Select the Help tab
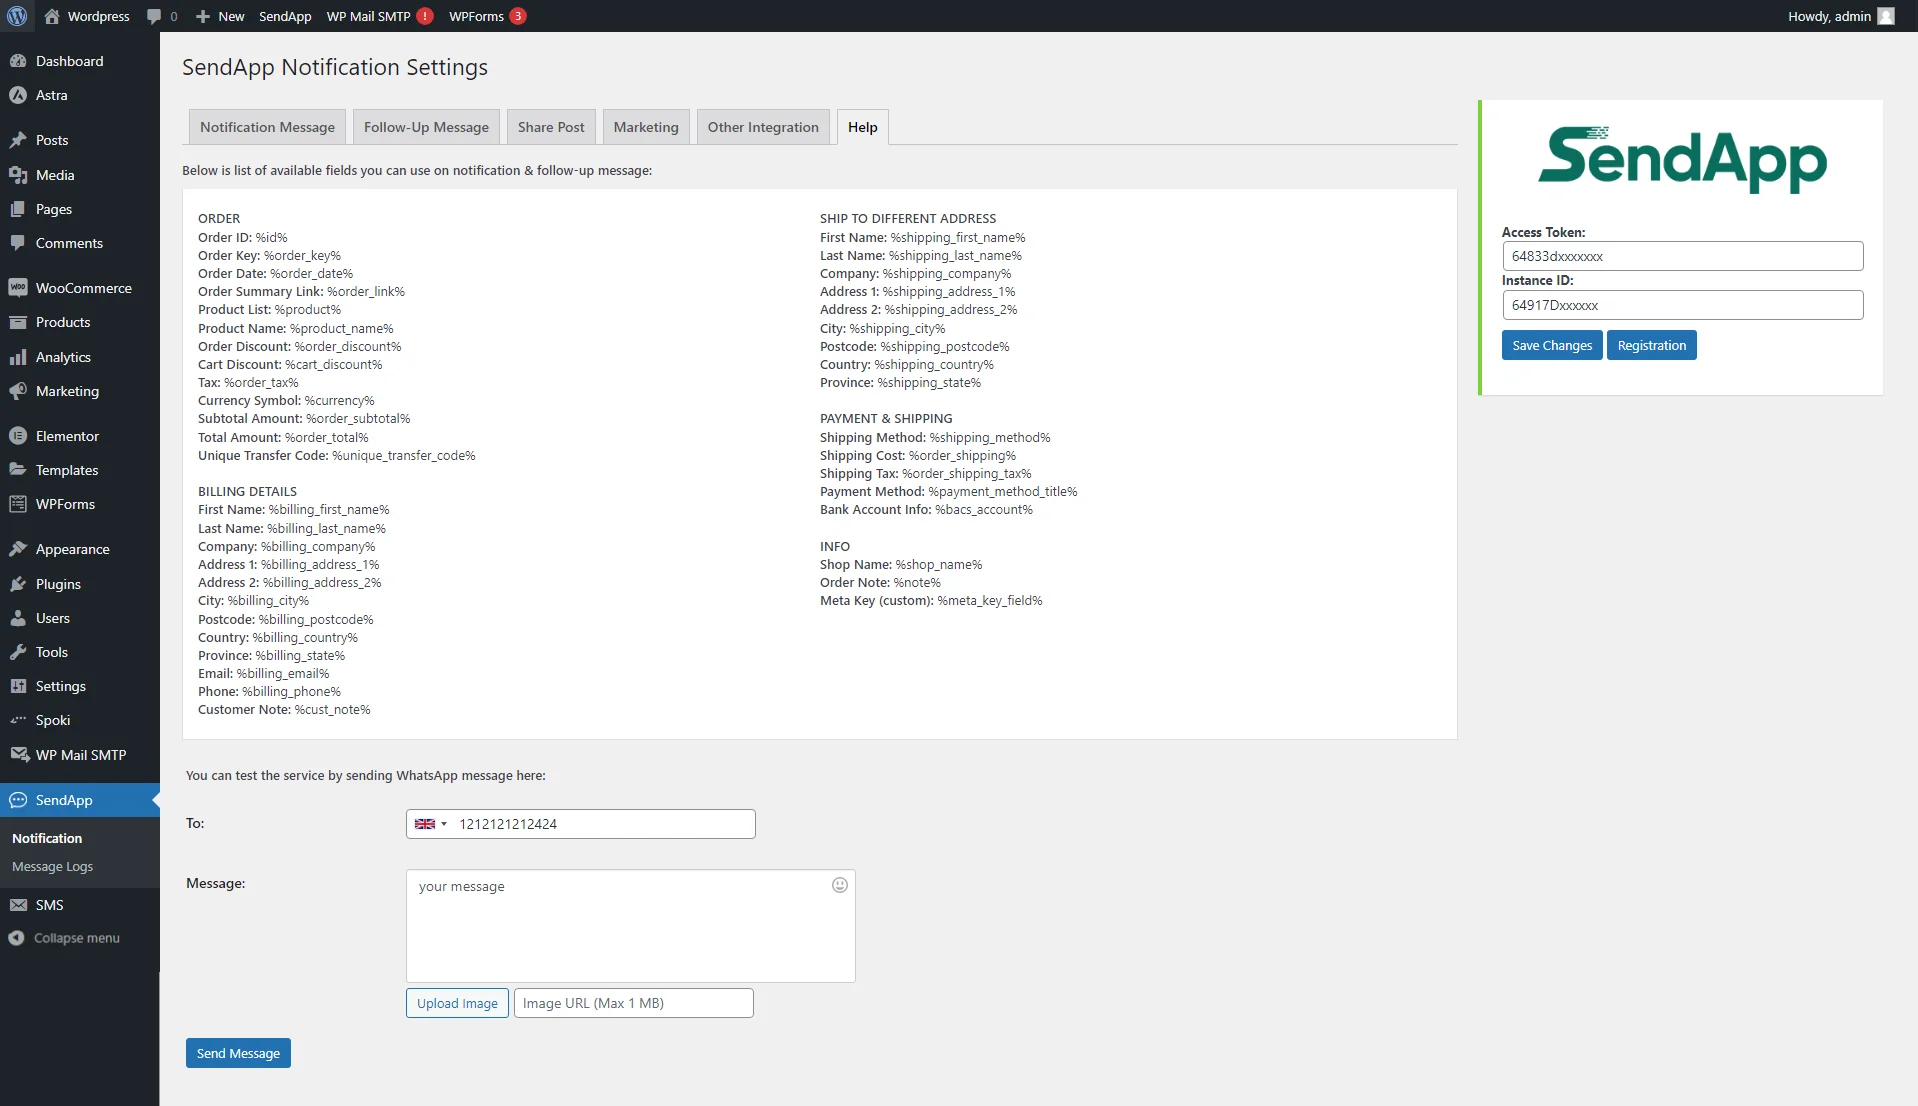 pos(862,127)
